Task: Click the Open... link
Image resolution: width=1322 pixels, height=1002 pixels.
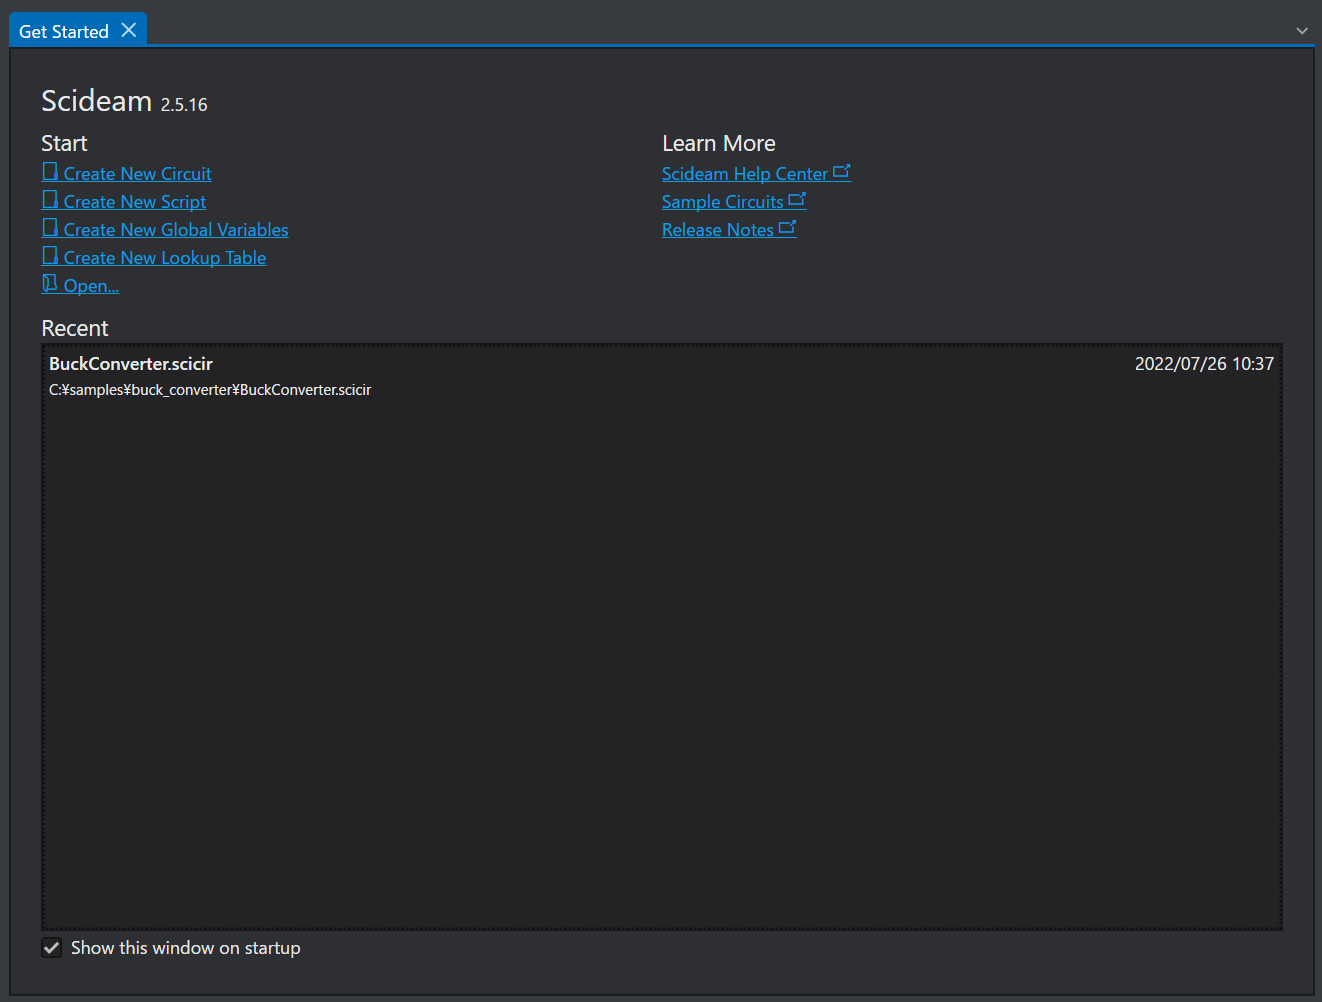Action: pyautogui.click(x=91, y=286)
